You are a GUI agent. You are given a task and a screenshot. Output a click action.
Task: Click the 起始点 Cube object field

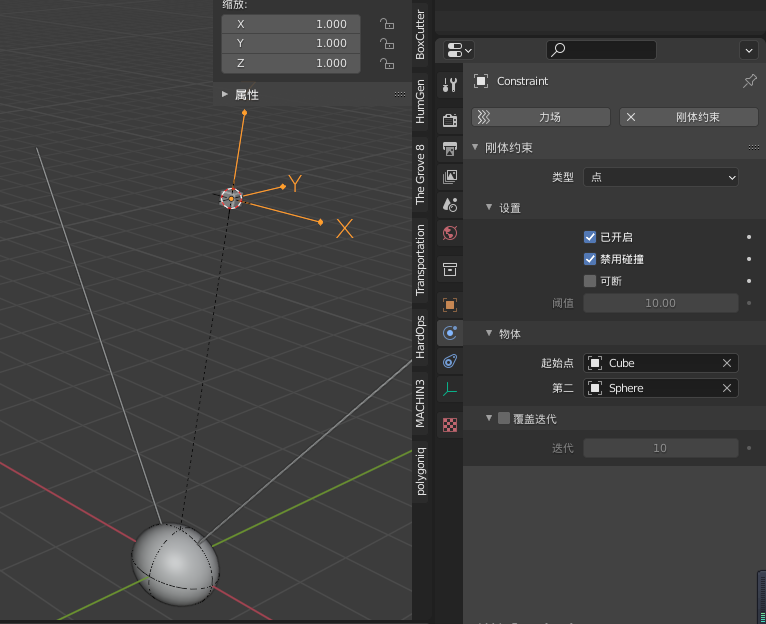660,363
